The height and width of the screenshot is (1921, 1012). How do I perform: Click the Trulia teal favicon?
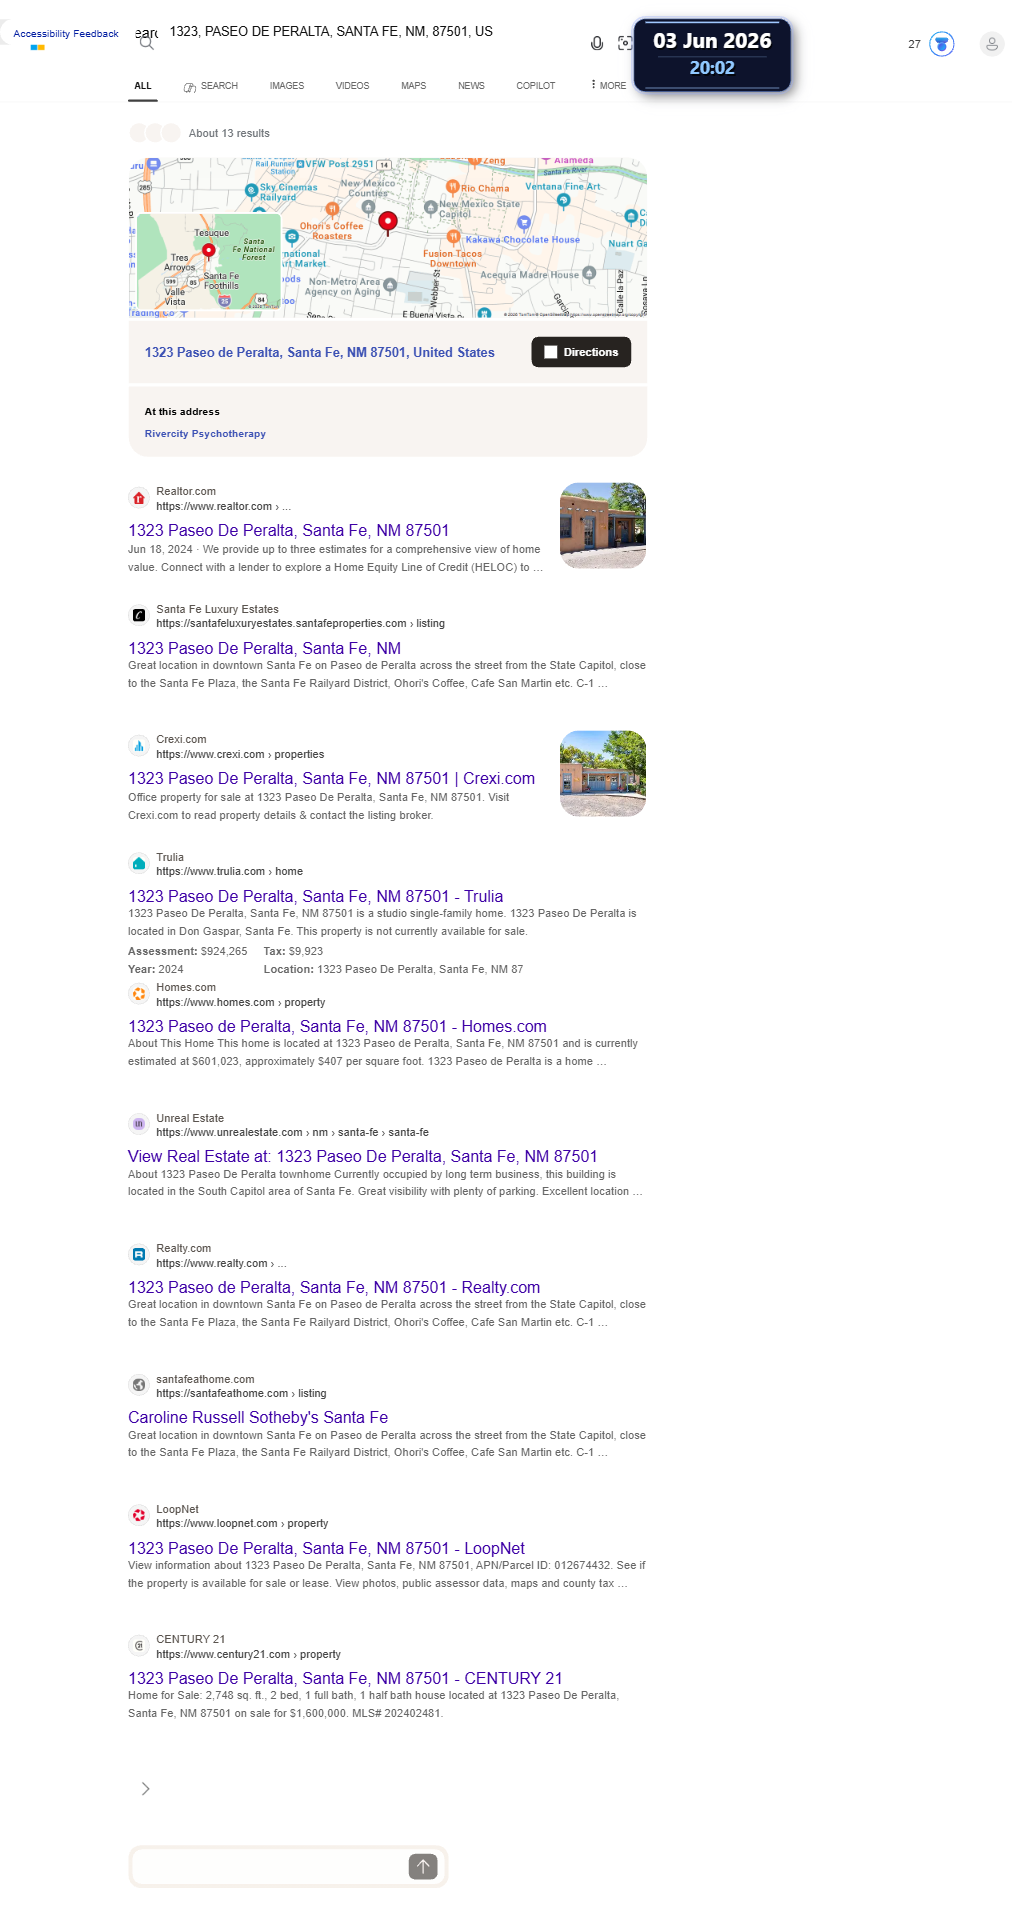139,863
